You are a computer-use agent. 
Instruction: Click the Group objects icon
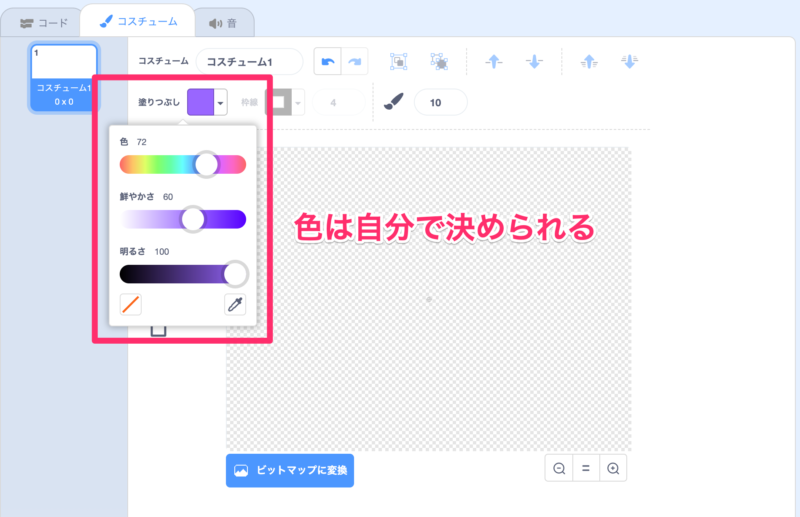(398, 62)
